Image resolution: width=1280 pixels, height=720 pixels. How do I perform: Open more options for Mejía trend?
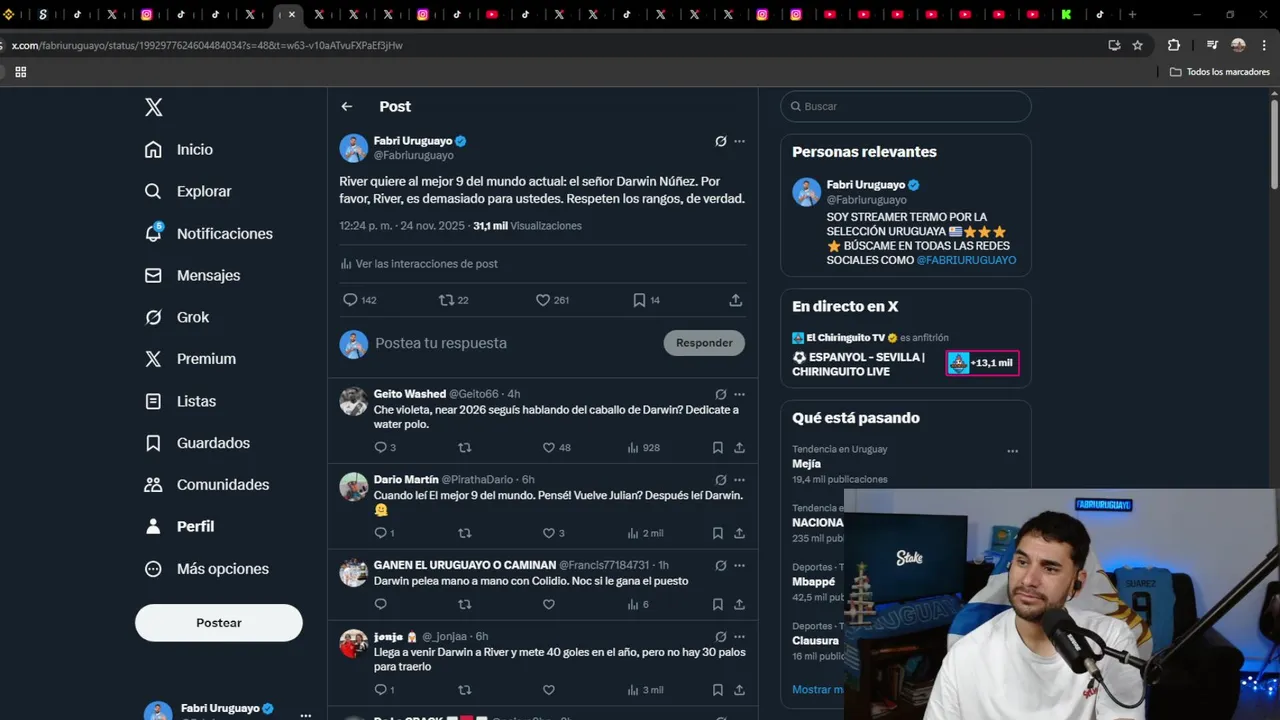[1012, 451]
